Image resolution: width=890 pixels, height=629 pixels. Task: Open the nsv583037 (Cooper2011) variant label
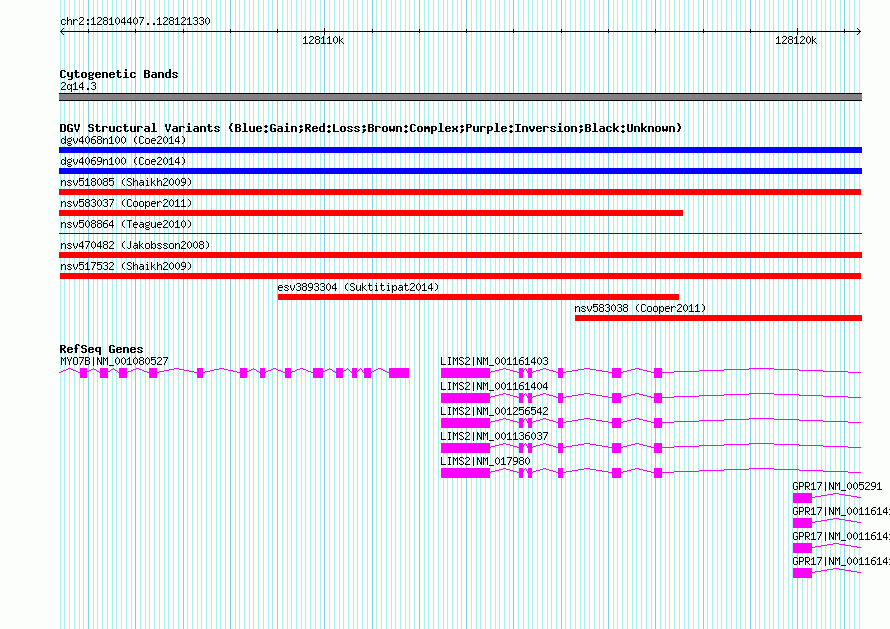pos(126,203)
